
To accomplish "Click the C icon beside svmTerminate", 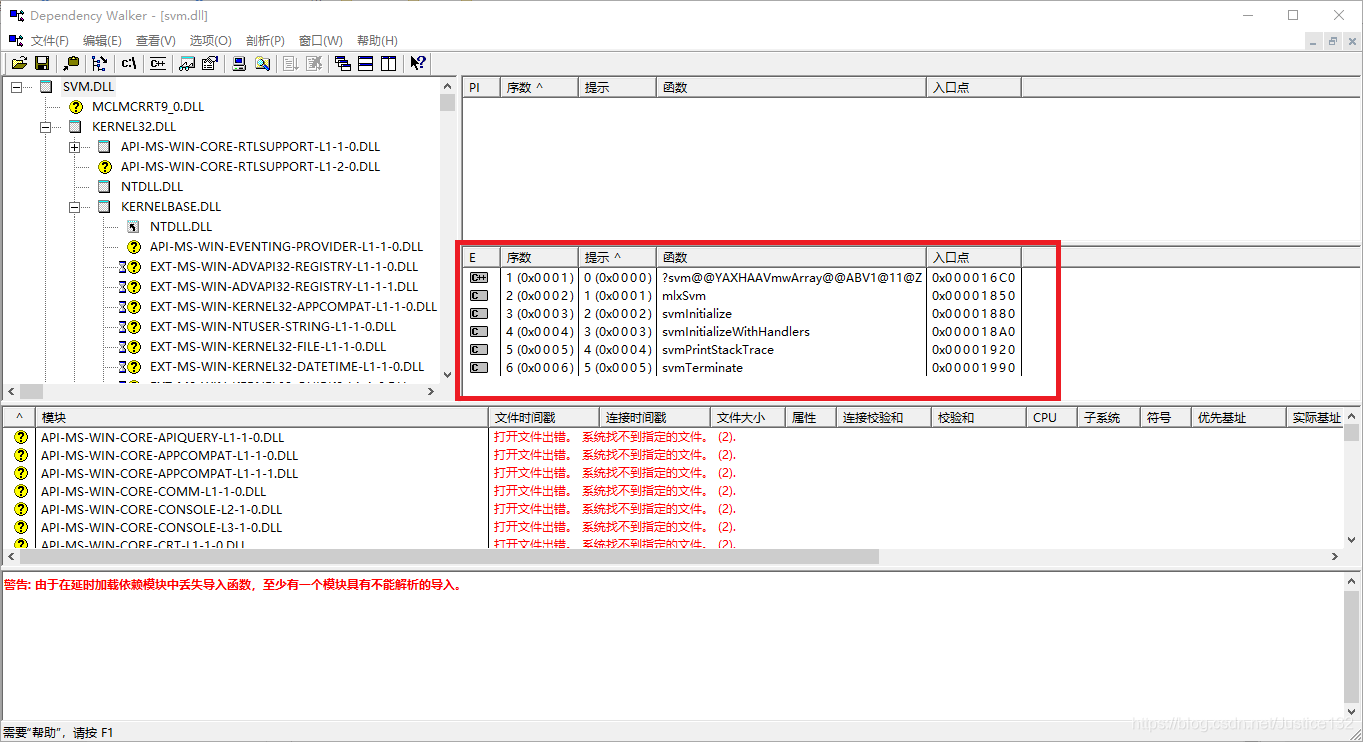I will tap(479, 367).
